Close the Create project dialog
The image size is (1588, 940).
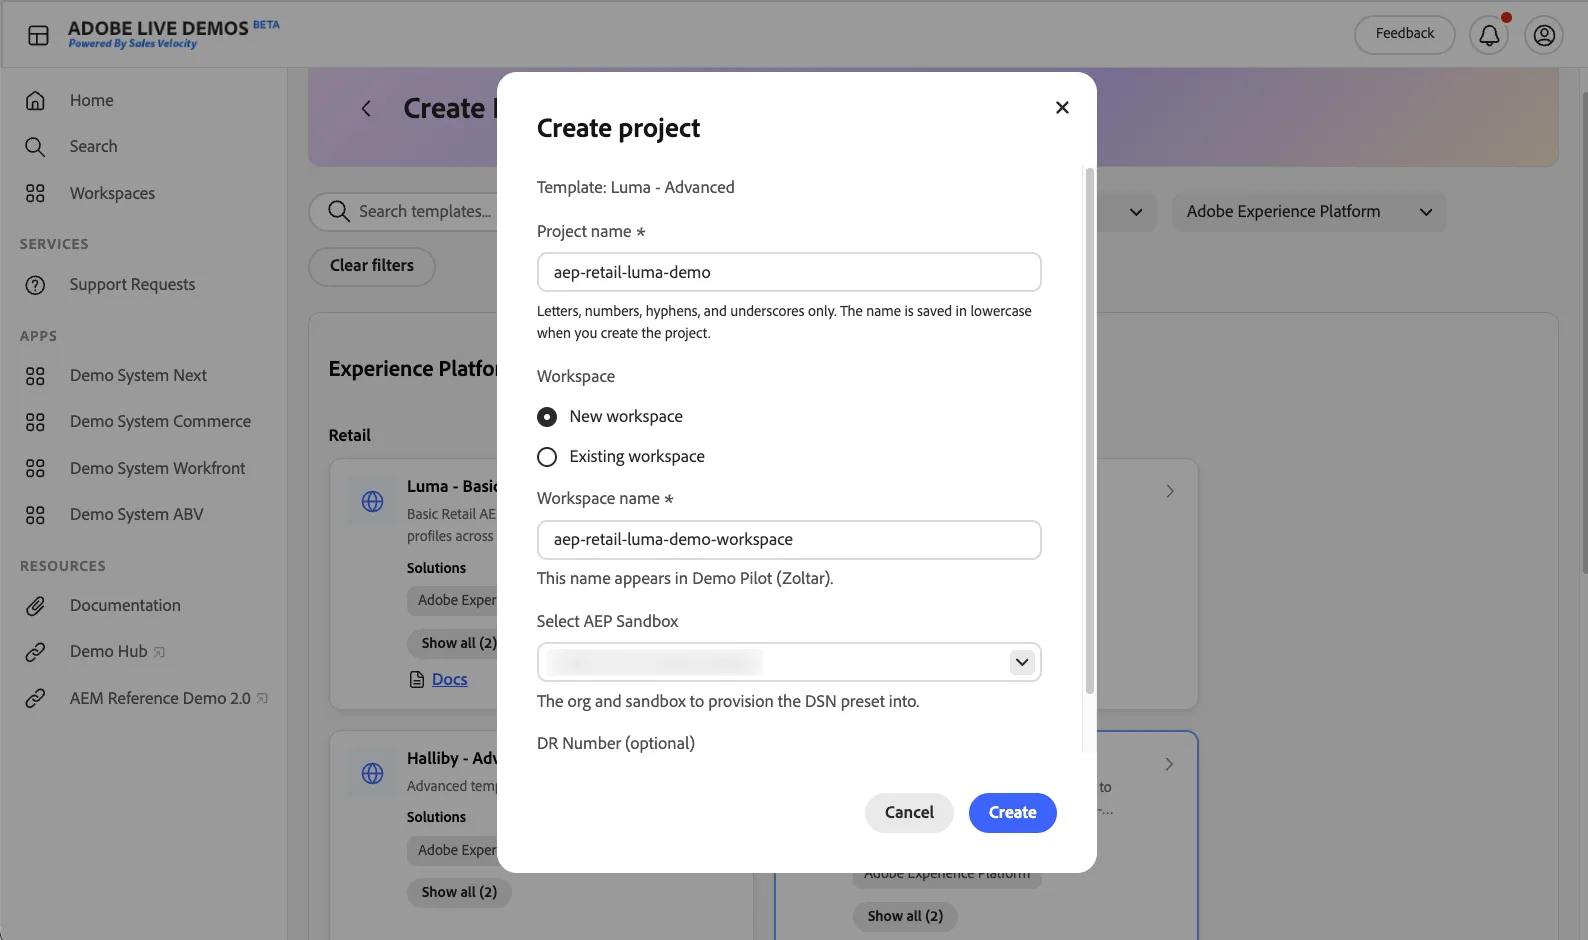tap(1062, 107)
